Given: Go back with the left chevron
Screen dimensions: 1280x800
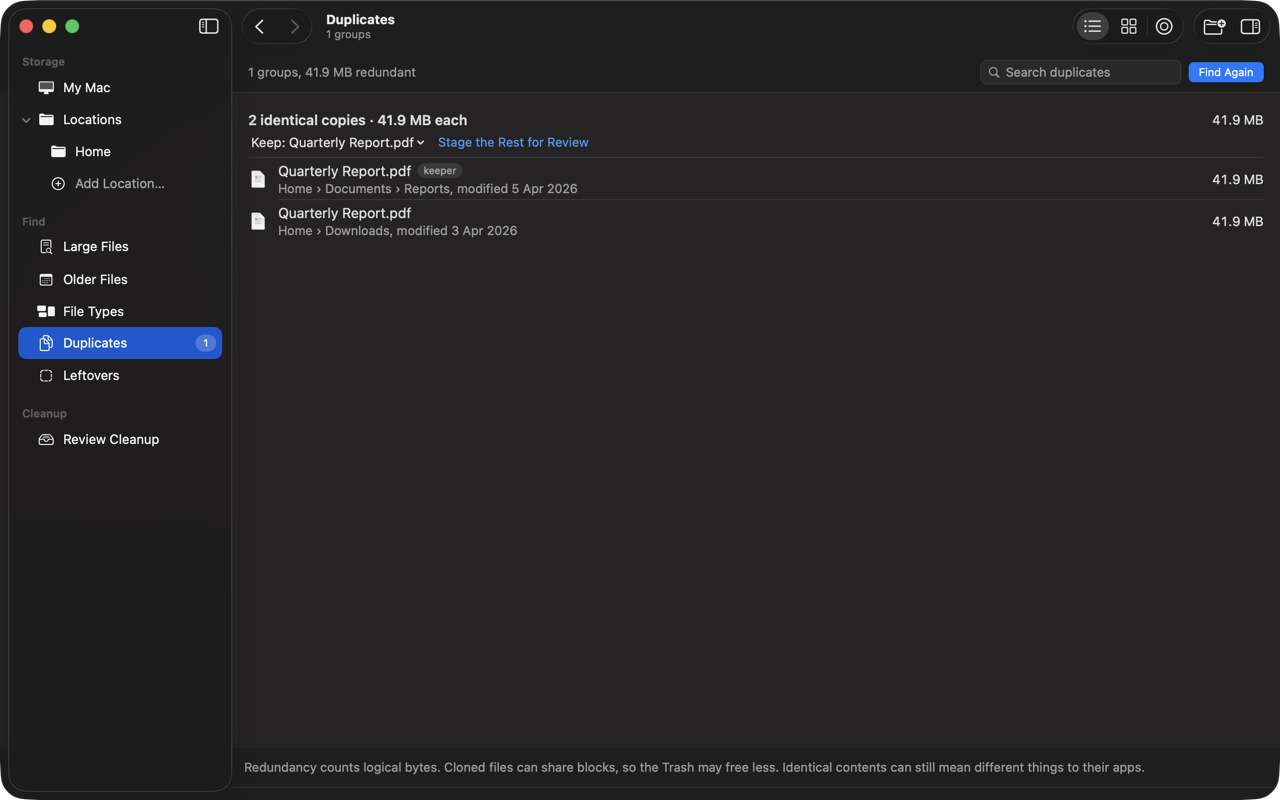Looking at the screenshot, I should [x=260, y=27].
